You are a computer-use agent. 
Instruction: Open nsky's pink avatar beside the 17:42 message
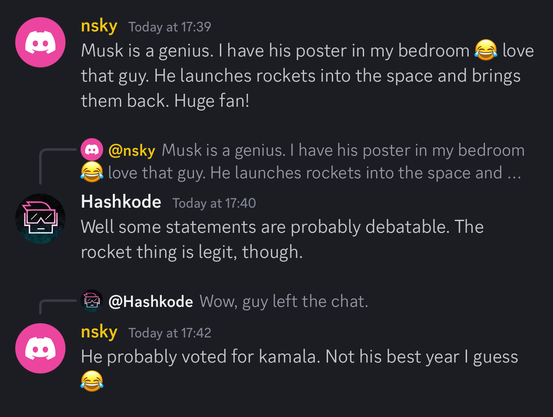pos(40,348)
